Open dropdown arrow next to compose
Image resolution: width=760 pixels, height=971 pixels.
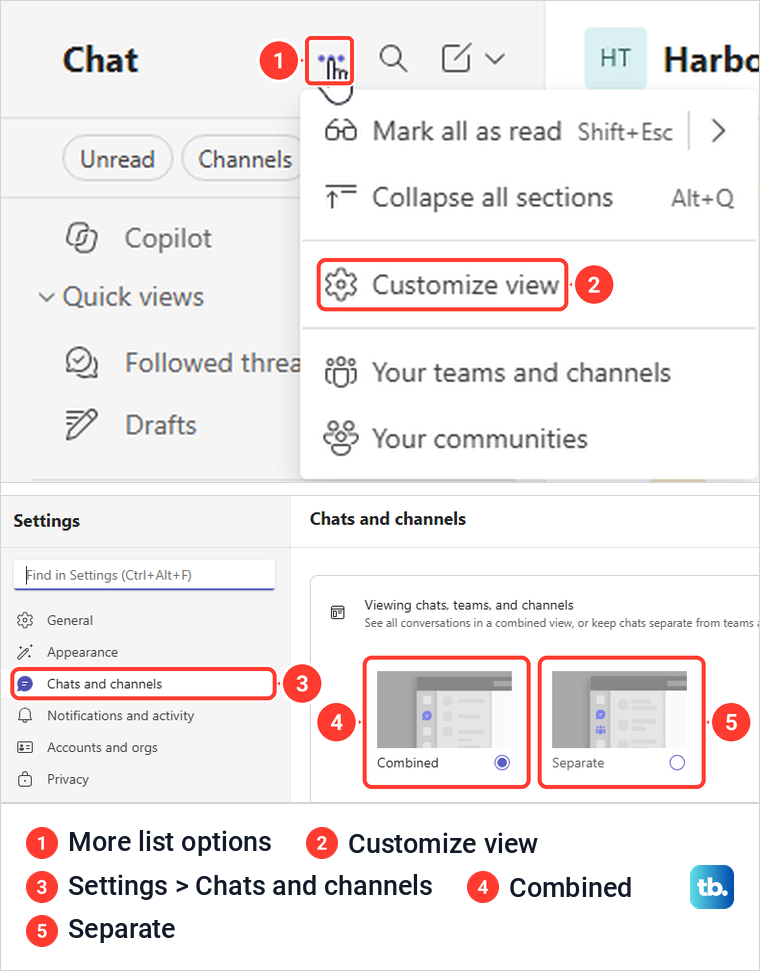(495, 59)
